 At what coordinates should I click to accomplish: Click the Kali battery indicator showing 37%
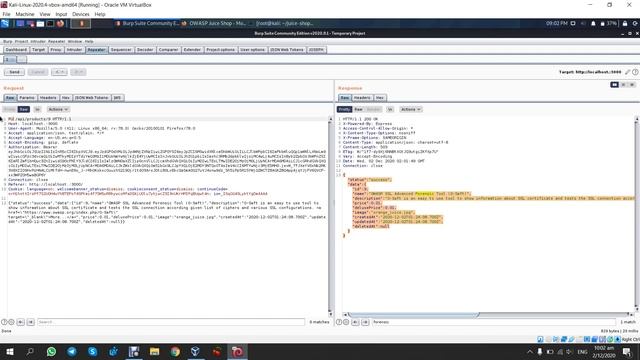point(608,24)
